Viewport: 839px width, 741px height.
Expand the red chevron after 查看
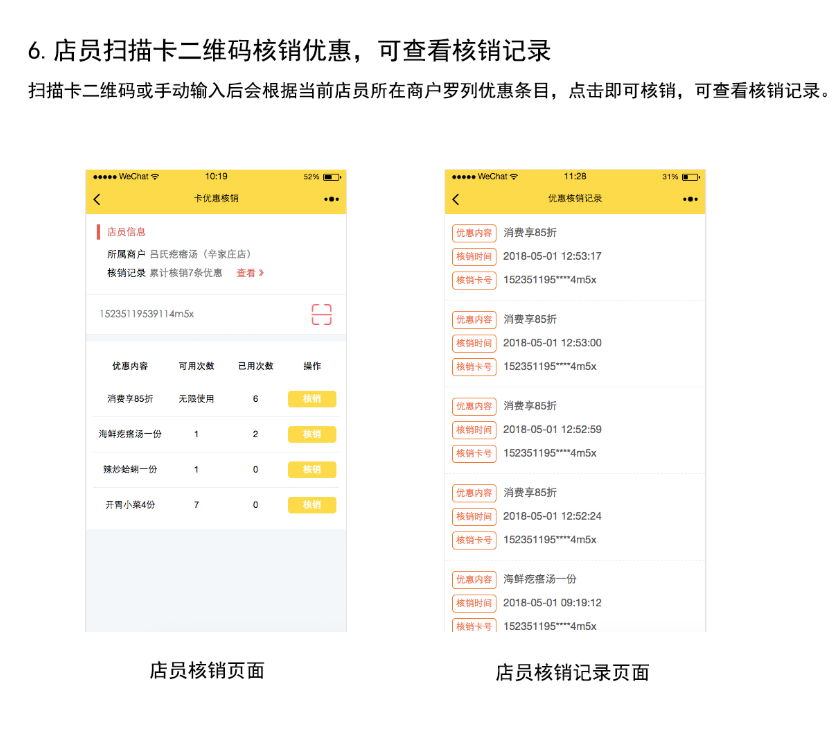point(262,273)
